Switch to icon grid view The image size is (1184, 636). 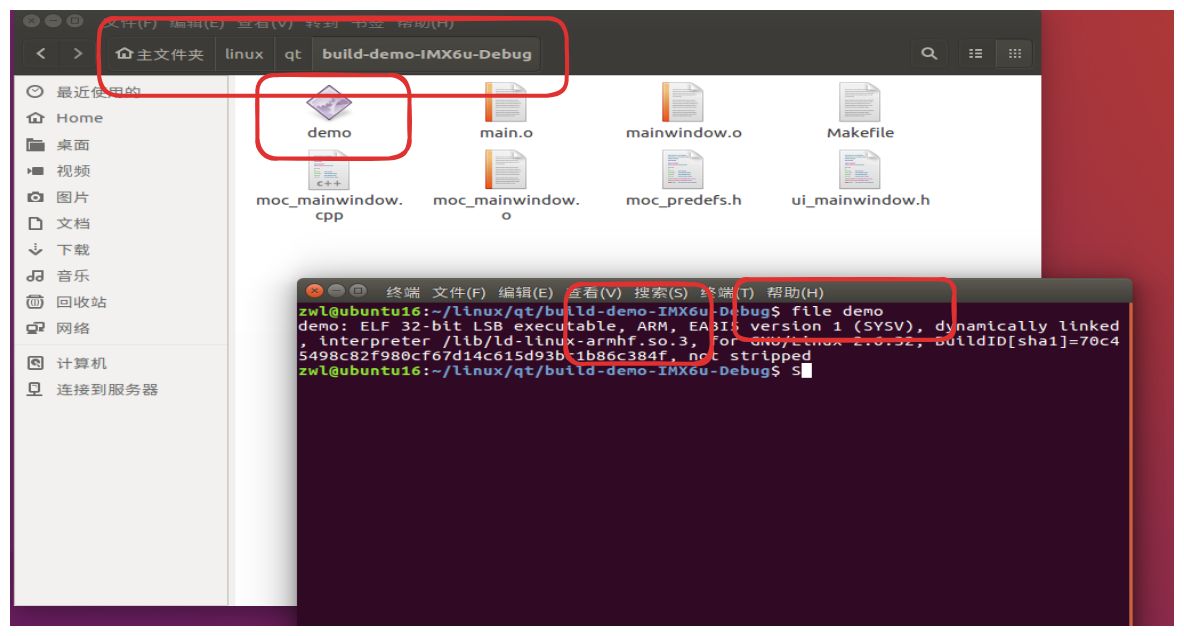point(1014,53)
